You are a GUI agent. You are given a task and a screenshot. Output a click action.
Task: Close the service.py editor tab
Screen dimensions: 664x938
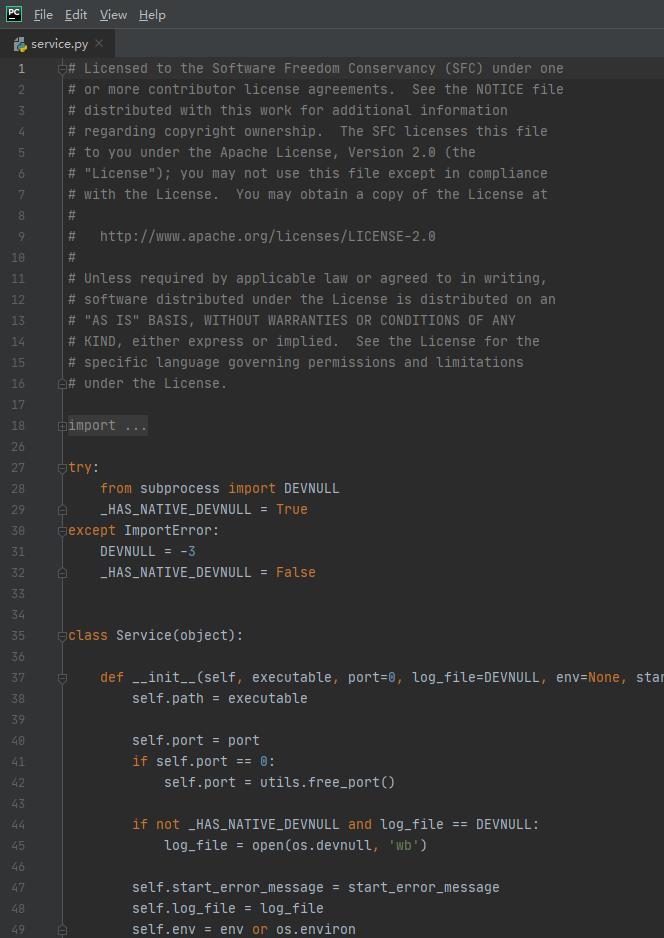pyautogui.click(x=99, y=44)
